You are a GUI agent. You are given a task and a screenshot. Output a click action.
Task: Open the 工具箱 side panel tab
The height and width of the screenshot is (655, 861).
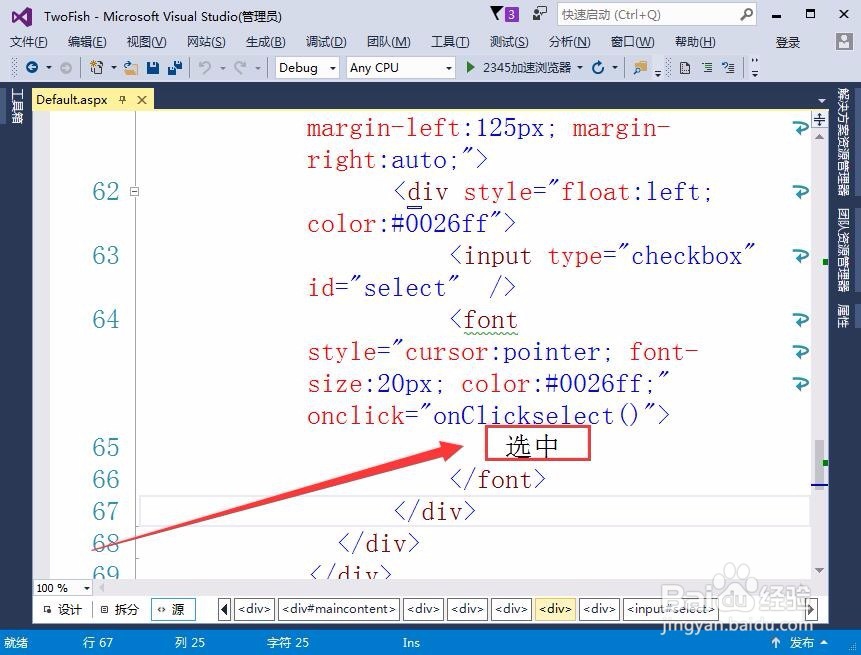[17, 106]
